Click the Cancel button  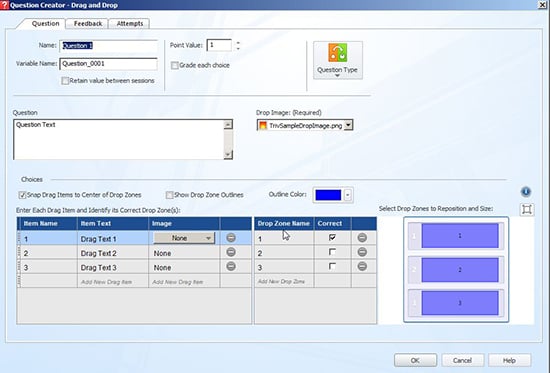[x=462, y=360]
